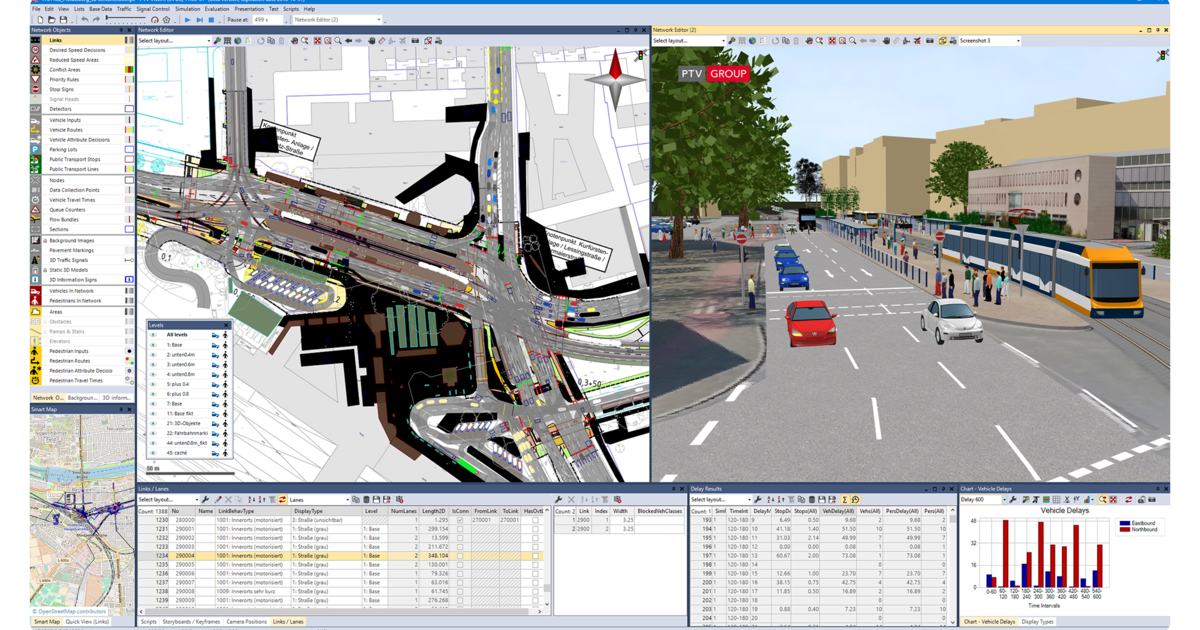Toggle vehicle visibility for All levels
This screenshot has height=630, width=1200.
pyautogui.click(x=216, y=336)
